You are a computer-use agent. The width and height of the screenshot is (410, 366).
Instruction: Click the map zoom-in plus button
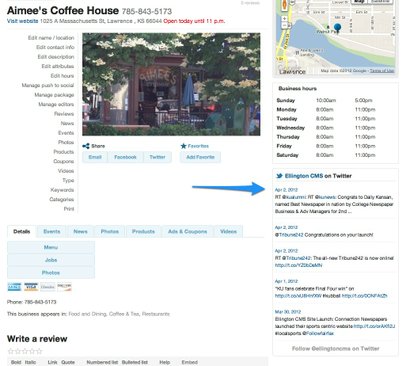pos(285,19)
